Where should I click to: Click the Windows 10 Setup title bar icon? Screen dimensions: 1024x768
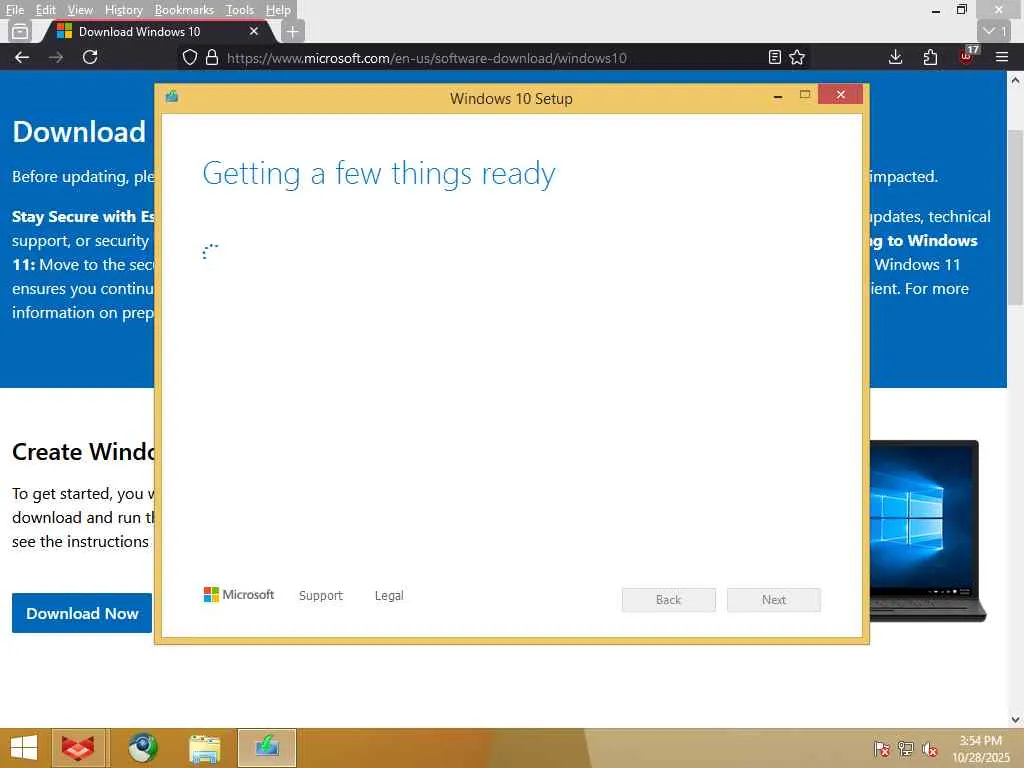(172, 97)
